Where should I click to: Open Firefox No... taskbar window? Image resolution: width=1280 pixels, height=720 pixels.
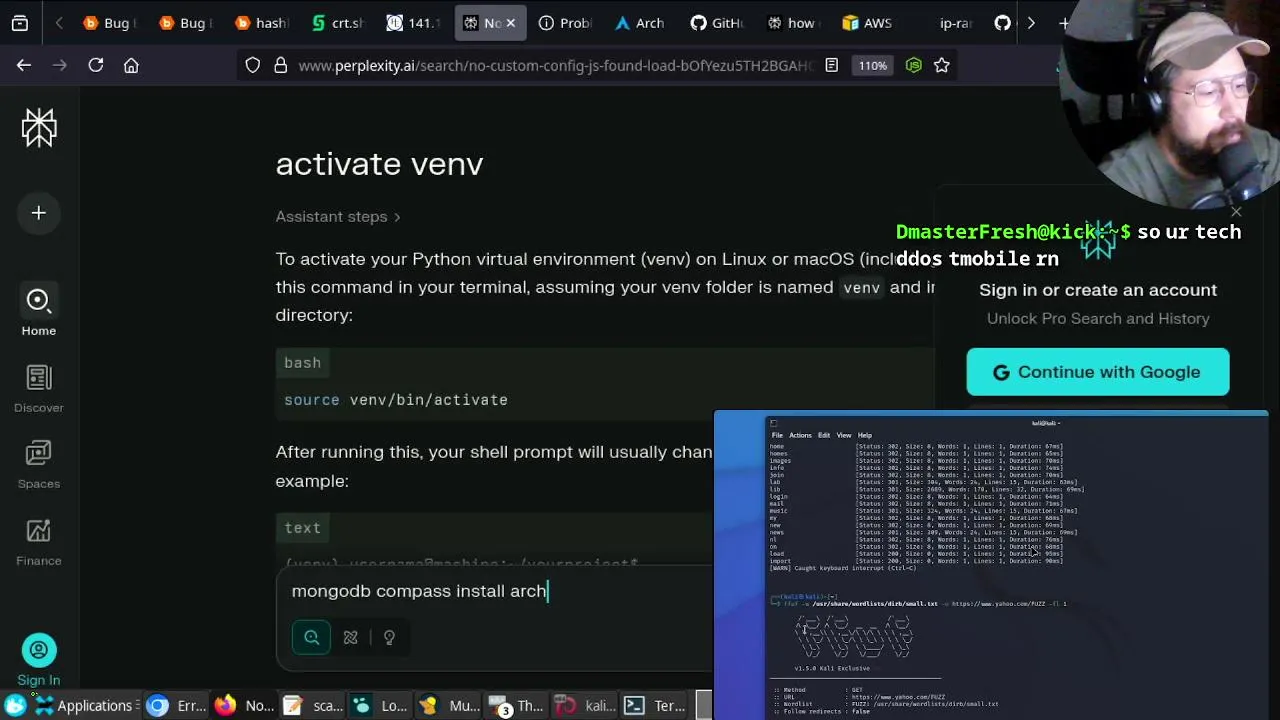point(244,706)
